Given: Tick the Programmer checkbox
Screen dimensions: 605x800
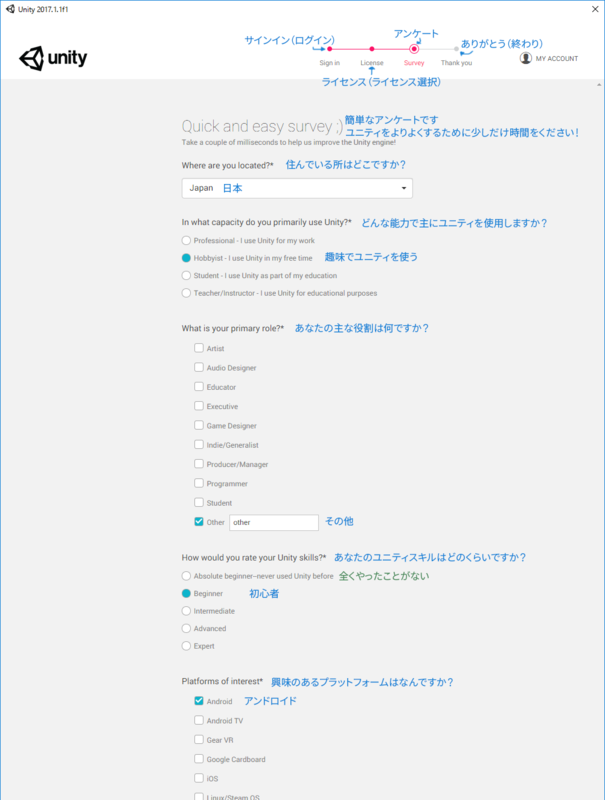Looking at the screenshot, I should 199,483.
